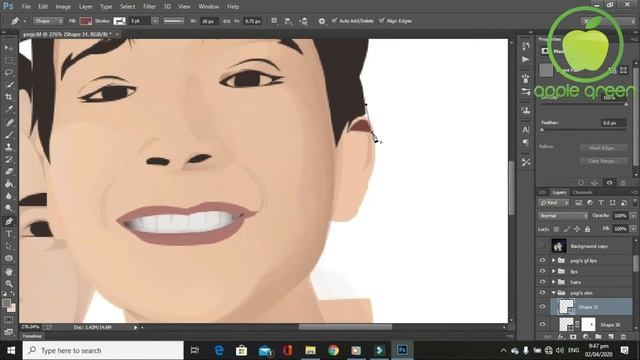Select the Crop tool

[9, 97]
